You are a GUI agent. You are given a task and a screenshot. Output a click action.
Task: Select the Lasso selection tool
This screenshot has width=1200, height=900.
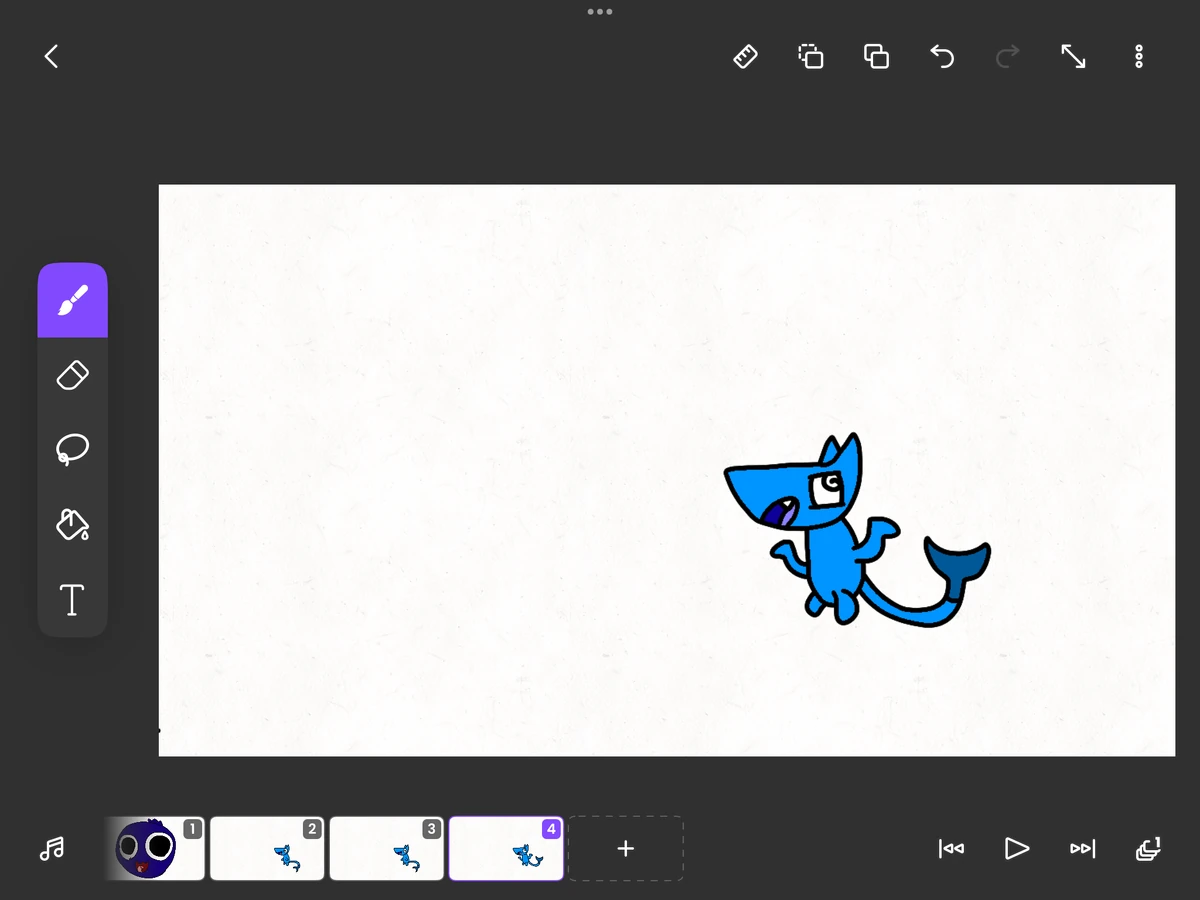click(x=72, y=449)
